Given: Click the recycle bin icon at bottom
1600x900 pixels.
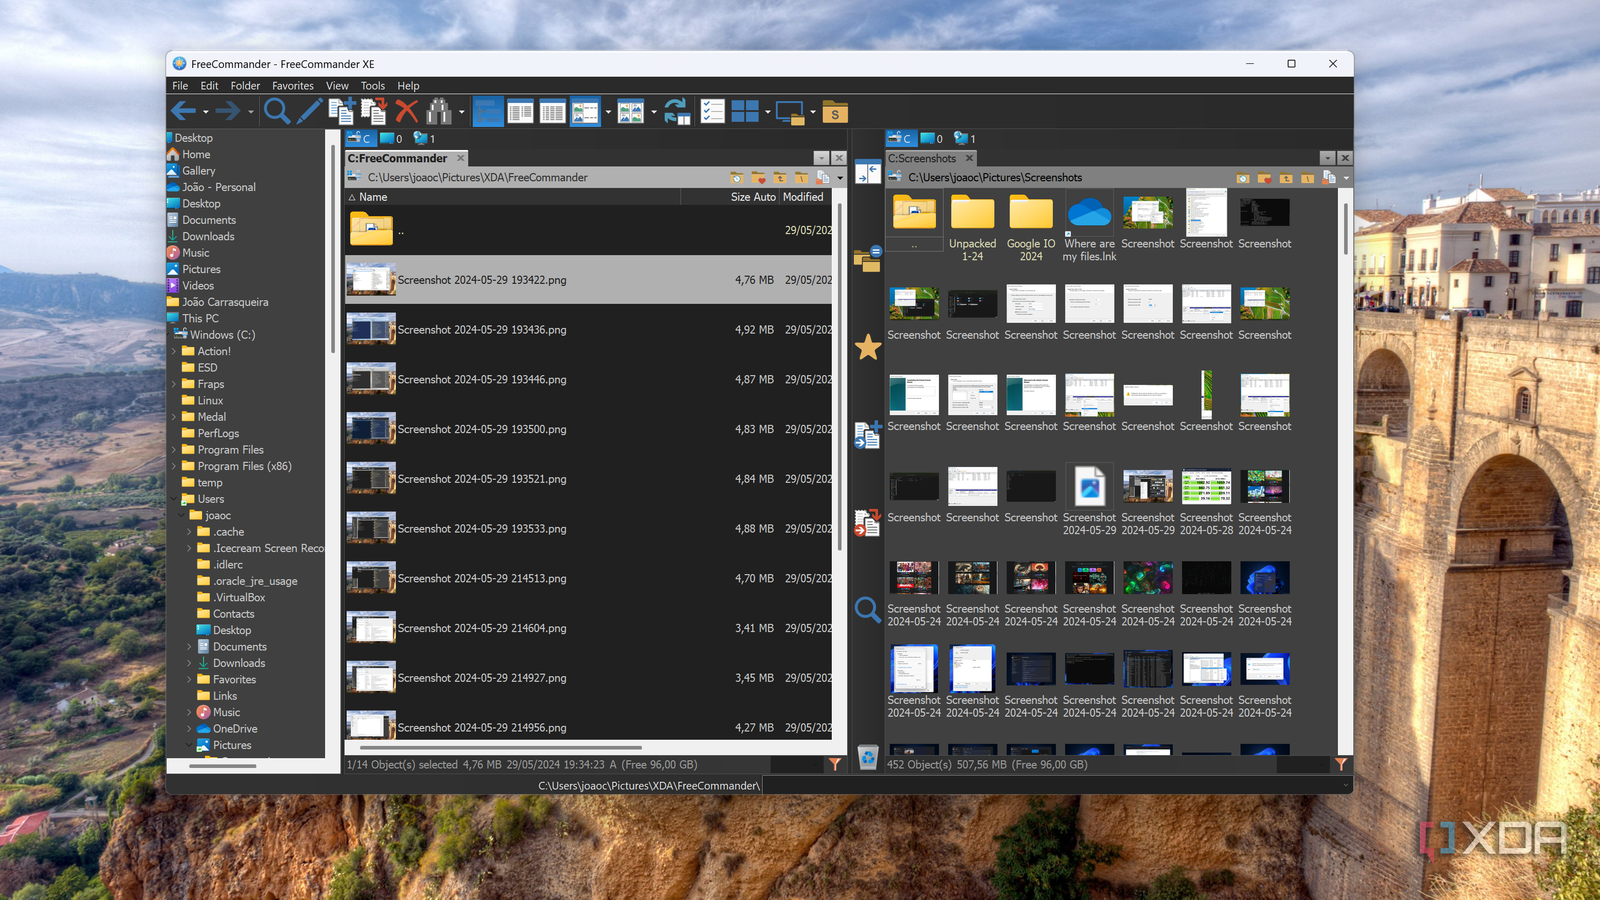Looking at the screenshot, I should click(867, 758).
